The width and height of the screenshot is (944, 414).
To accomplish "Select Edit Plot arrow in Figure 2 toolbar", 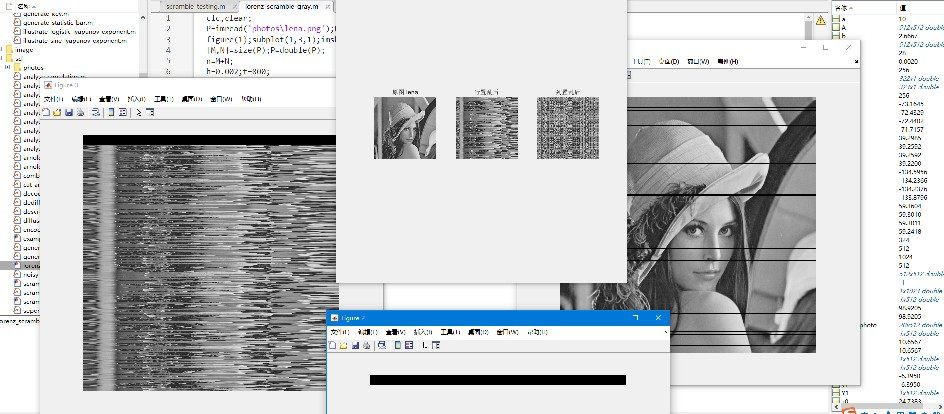I will point(424,345).
